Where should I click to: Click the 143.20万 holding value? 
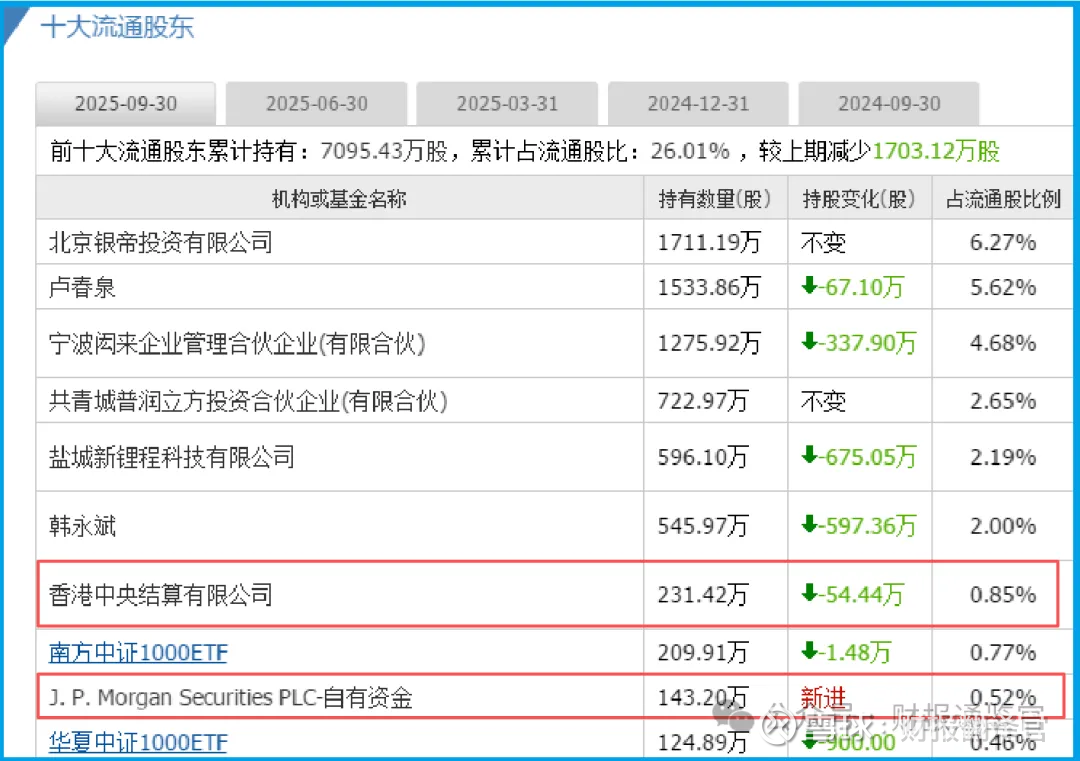click(x=703, y=698)
